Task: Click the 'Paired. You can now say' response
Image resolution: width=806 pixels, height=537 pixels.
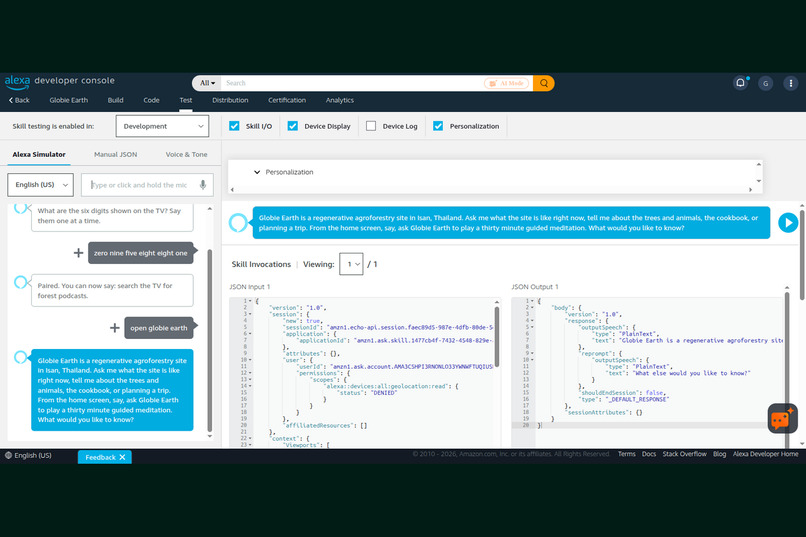Action: click(x=112, y=290)
